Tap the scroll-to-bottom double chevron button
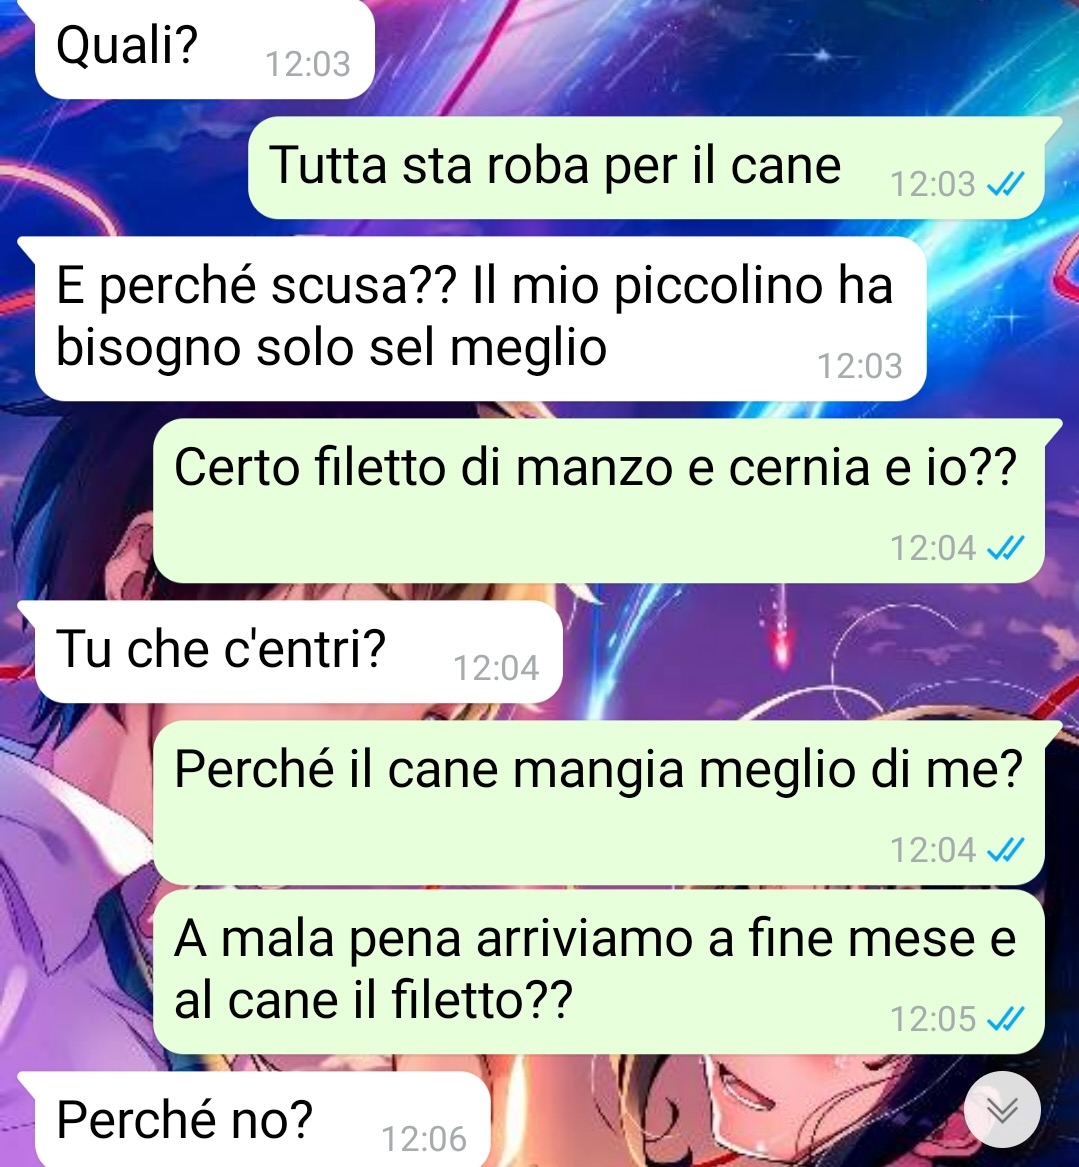The width and height of the screenshot is (1079, 1167). pyautogui.click(x=1002, y=1110)
